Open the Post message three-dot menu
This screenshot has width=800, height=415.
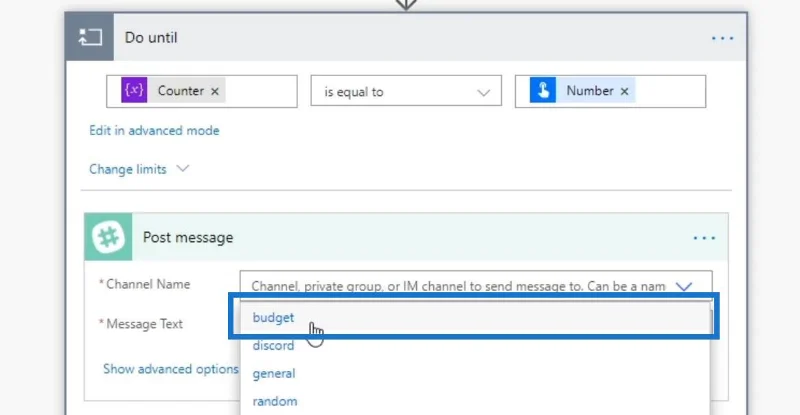click(x=704, y=238)
